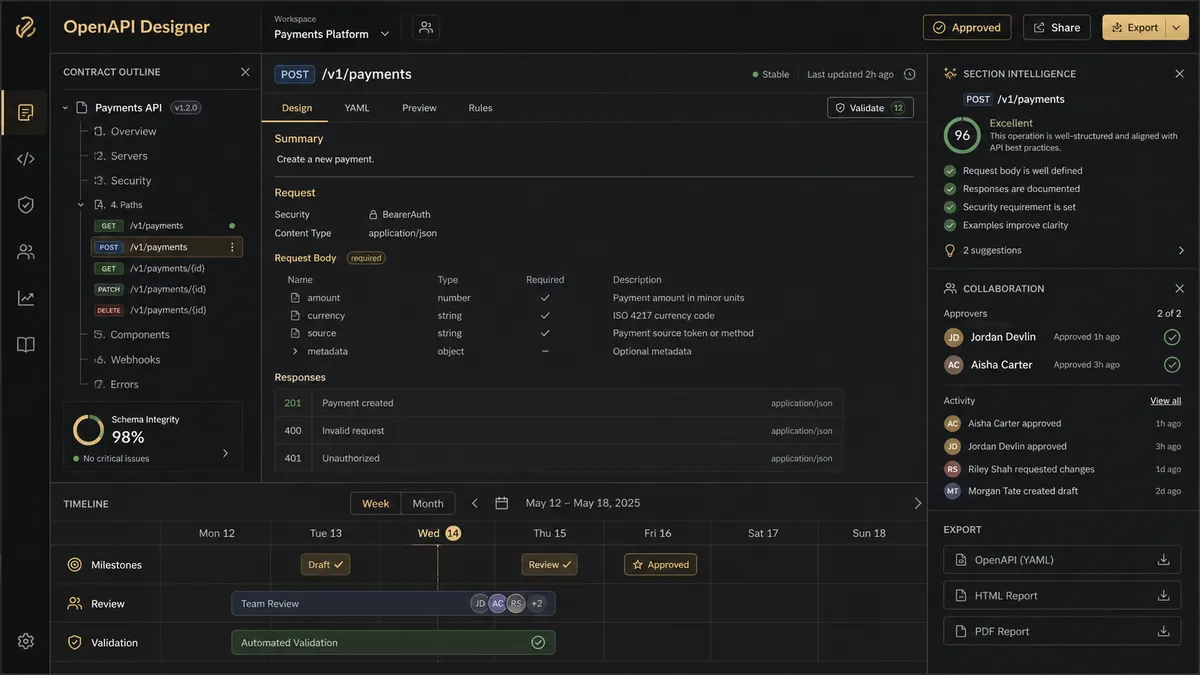Click the Share button
The height and width of the screenshot is (675, 1200).
[1057, 27]
